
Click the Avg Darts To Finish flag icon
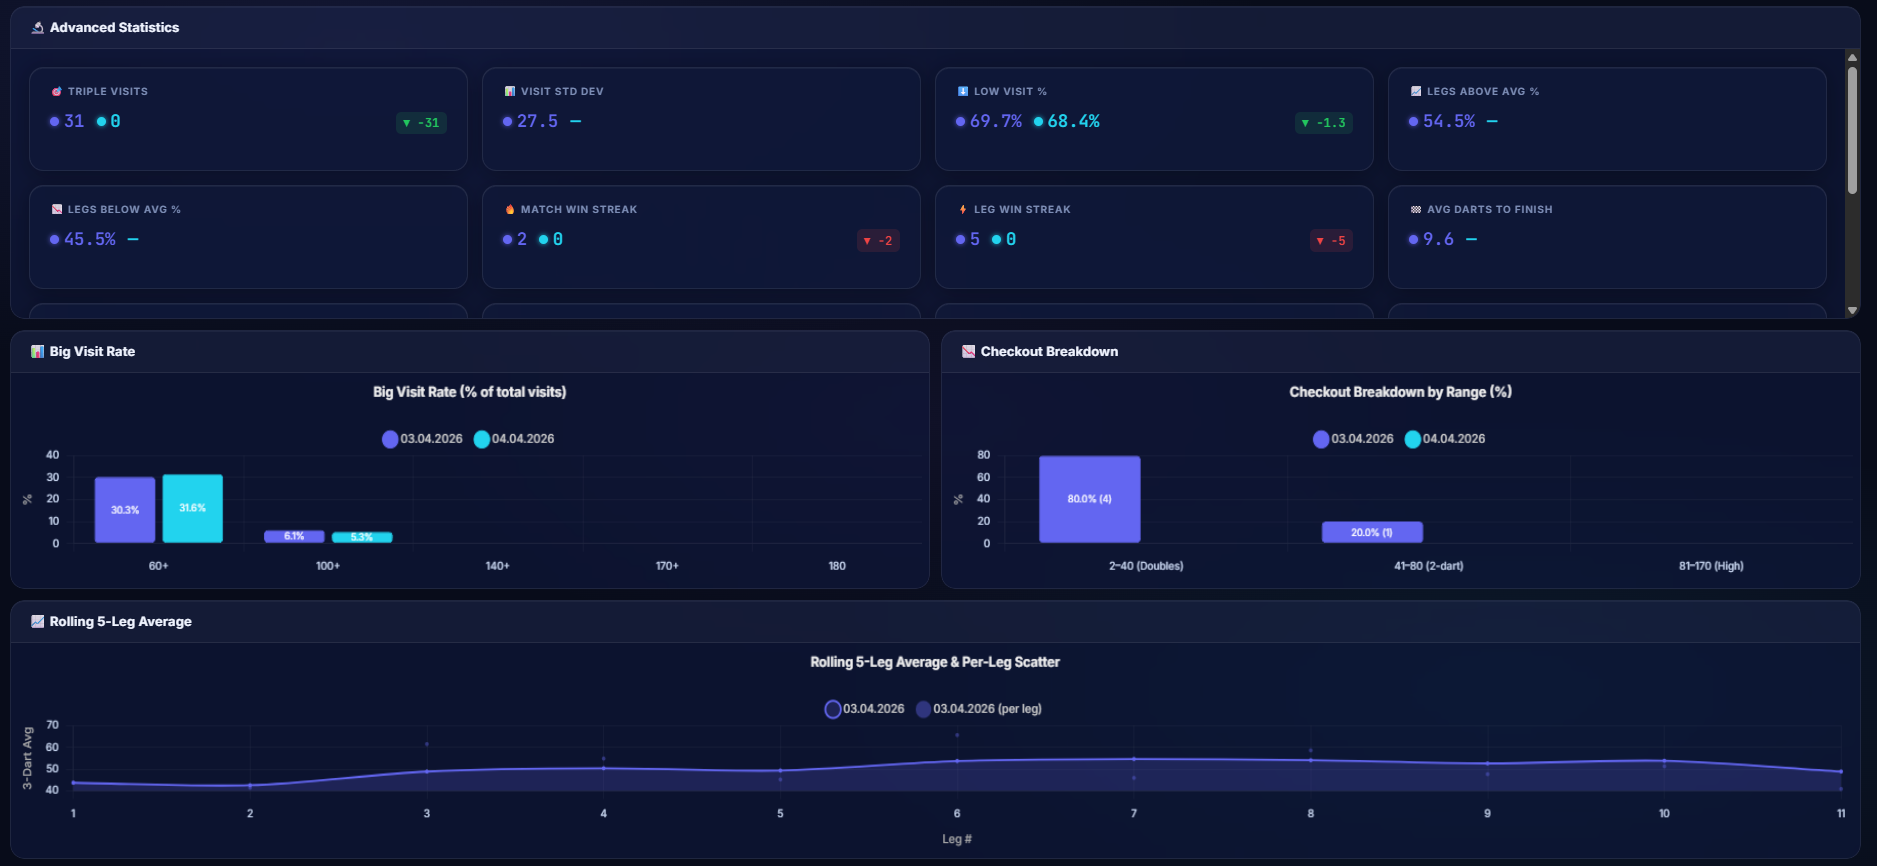point(1416,209)
